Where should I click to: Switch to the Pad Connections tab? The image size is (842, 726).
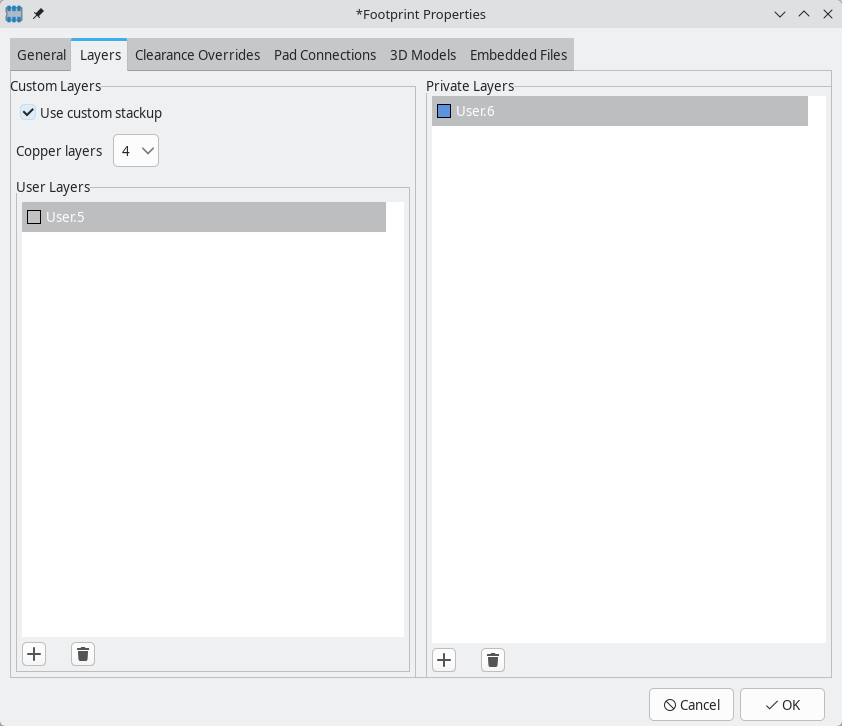point(325,55)
